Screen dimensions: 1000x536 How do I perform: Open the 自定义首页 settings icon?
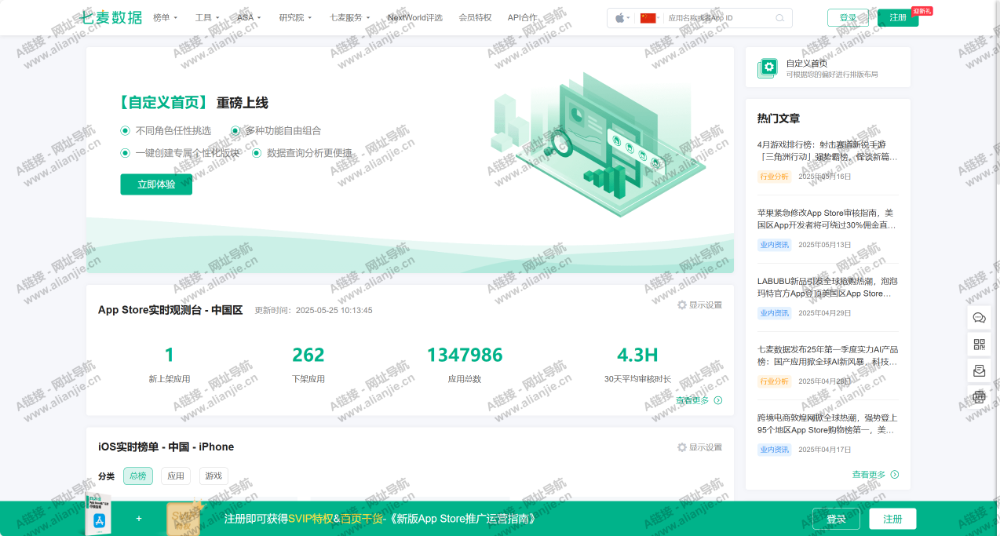point(768,67)
